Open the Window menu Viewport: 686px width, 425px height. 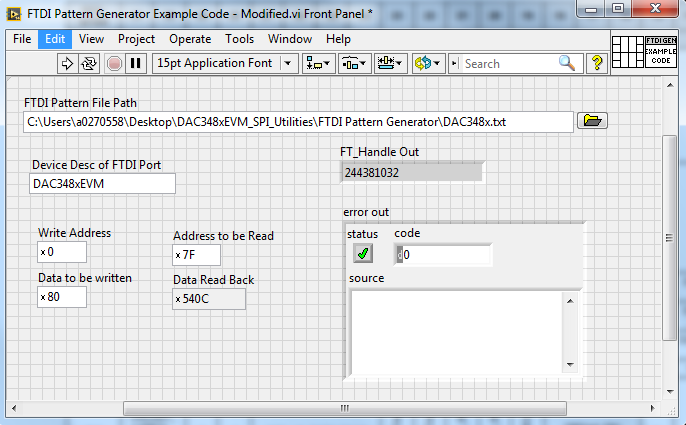tap(290, 39)
